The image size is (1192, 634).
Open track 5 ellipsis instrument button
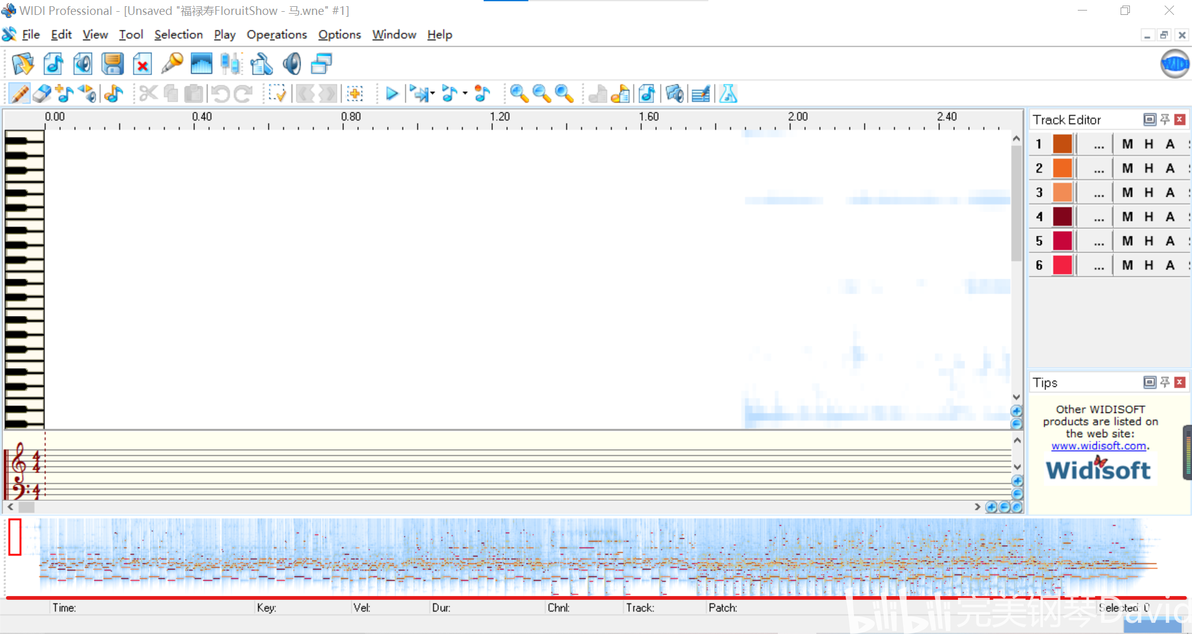[x=1098, y=241]
